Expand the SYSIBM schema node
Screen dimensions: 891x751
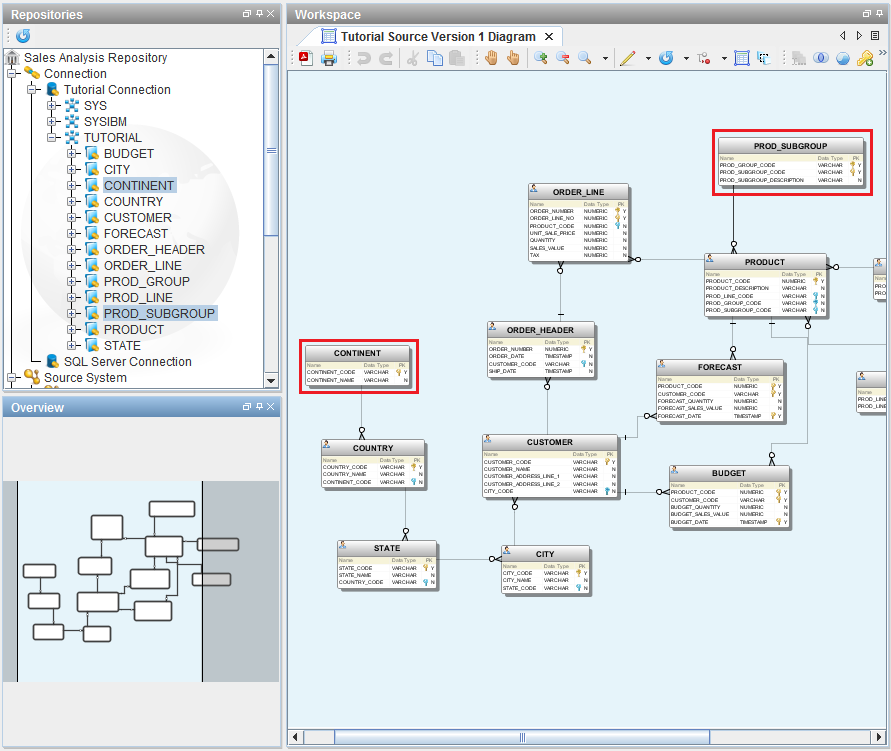click(x=53, y=122)
